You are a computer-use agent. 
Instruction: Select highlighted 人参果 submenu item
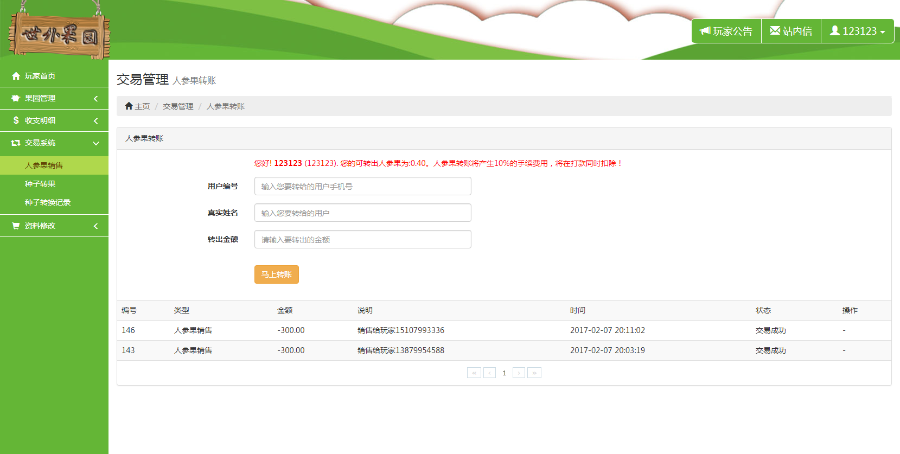pos(54,165)
